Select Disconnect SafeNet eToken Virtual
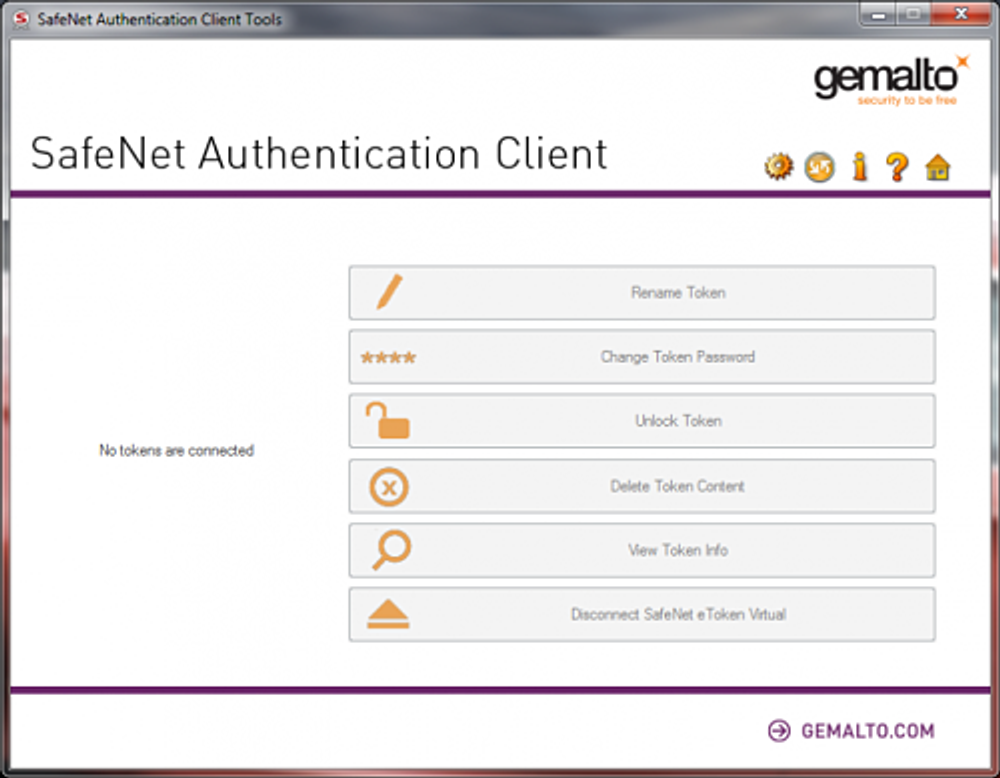 pyautogui.click(x=642, y=615)
